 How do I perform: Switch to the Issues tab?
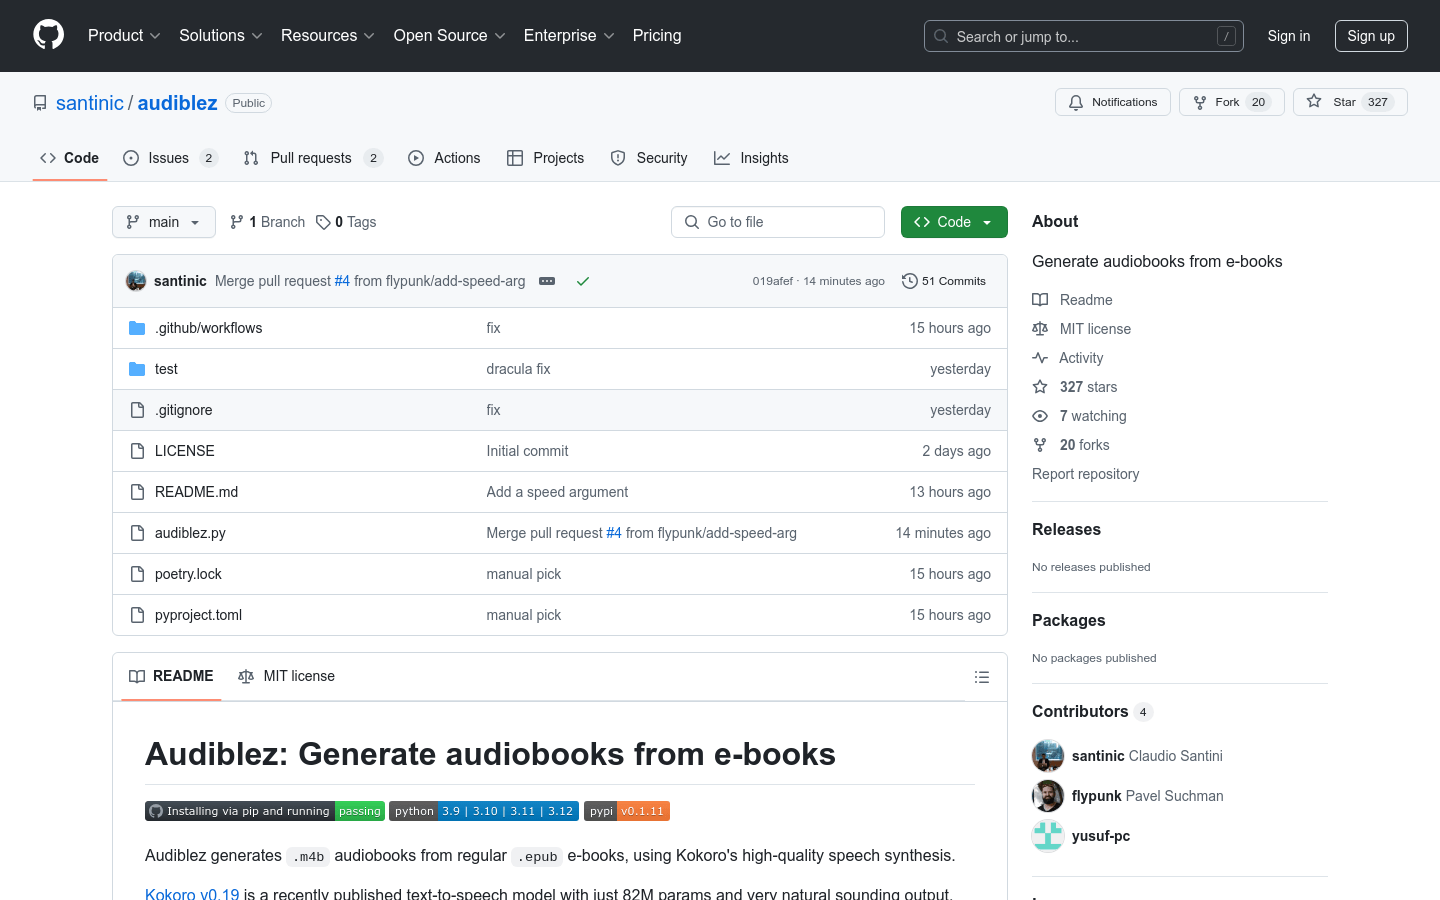(x=170, y=158)
